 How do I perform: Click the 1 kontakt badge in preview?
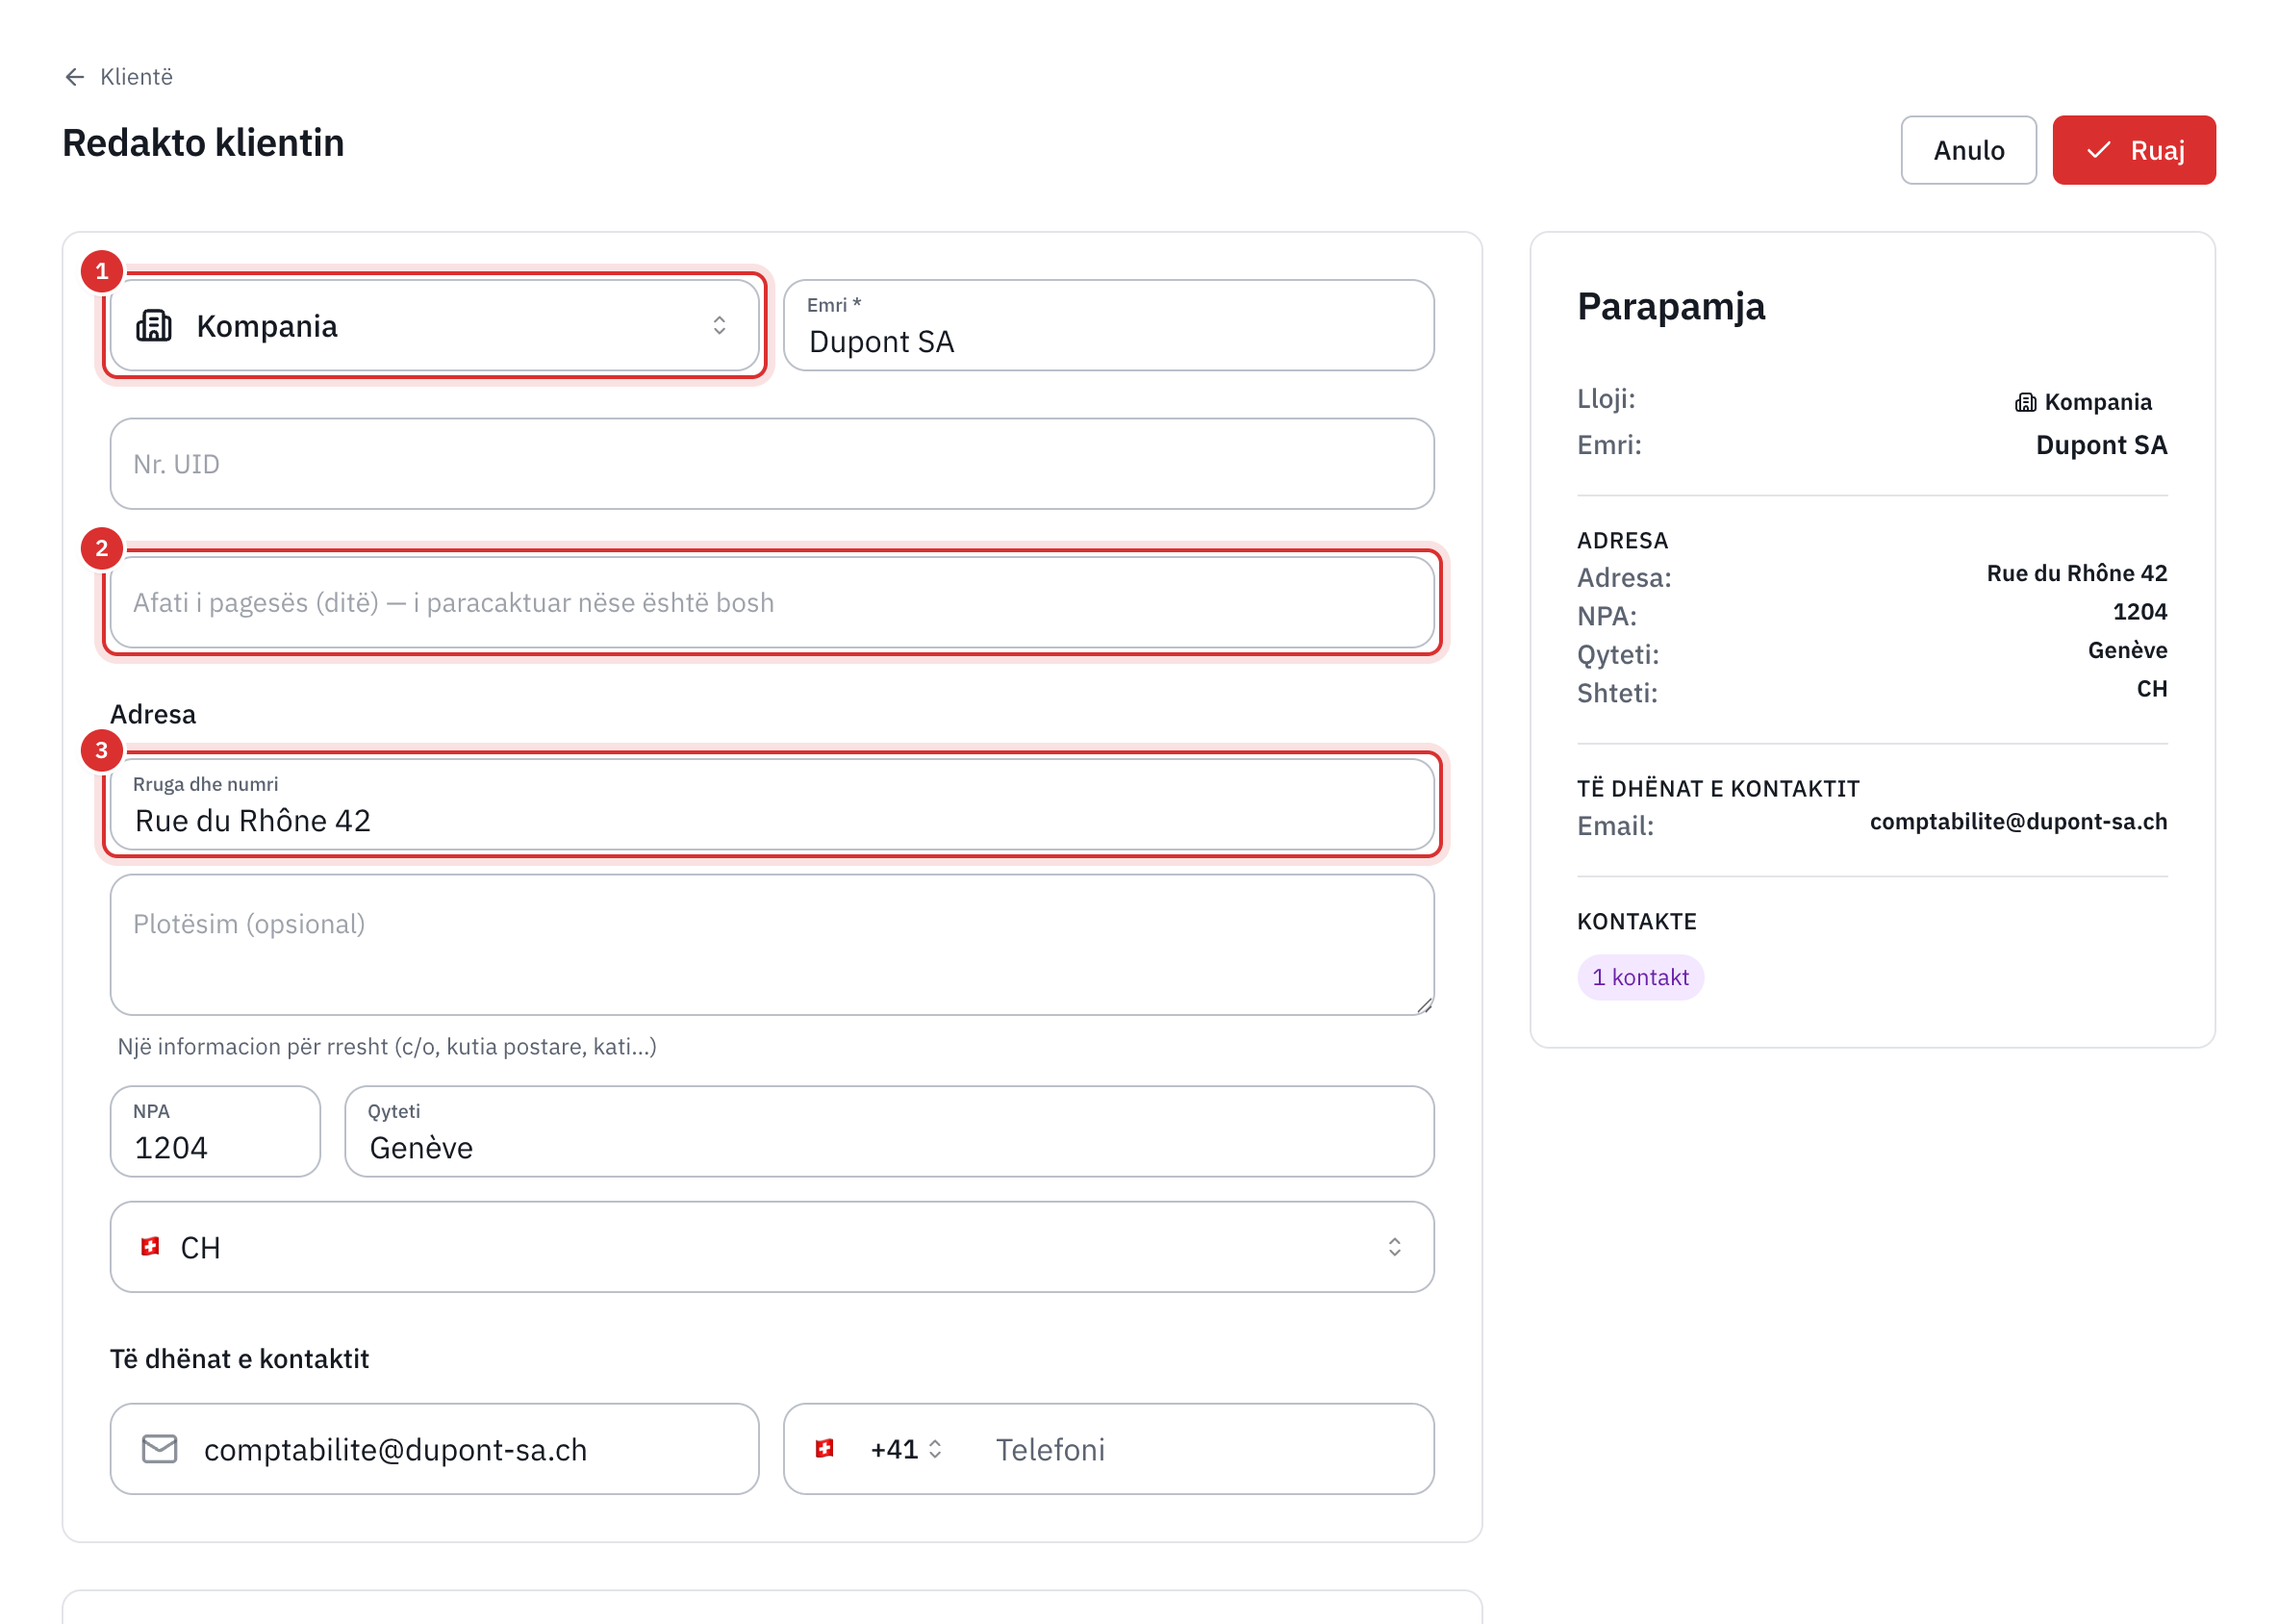click(x=1640, y=977)
